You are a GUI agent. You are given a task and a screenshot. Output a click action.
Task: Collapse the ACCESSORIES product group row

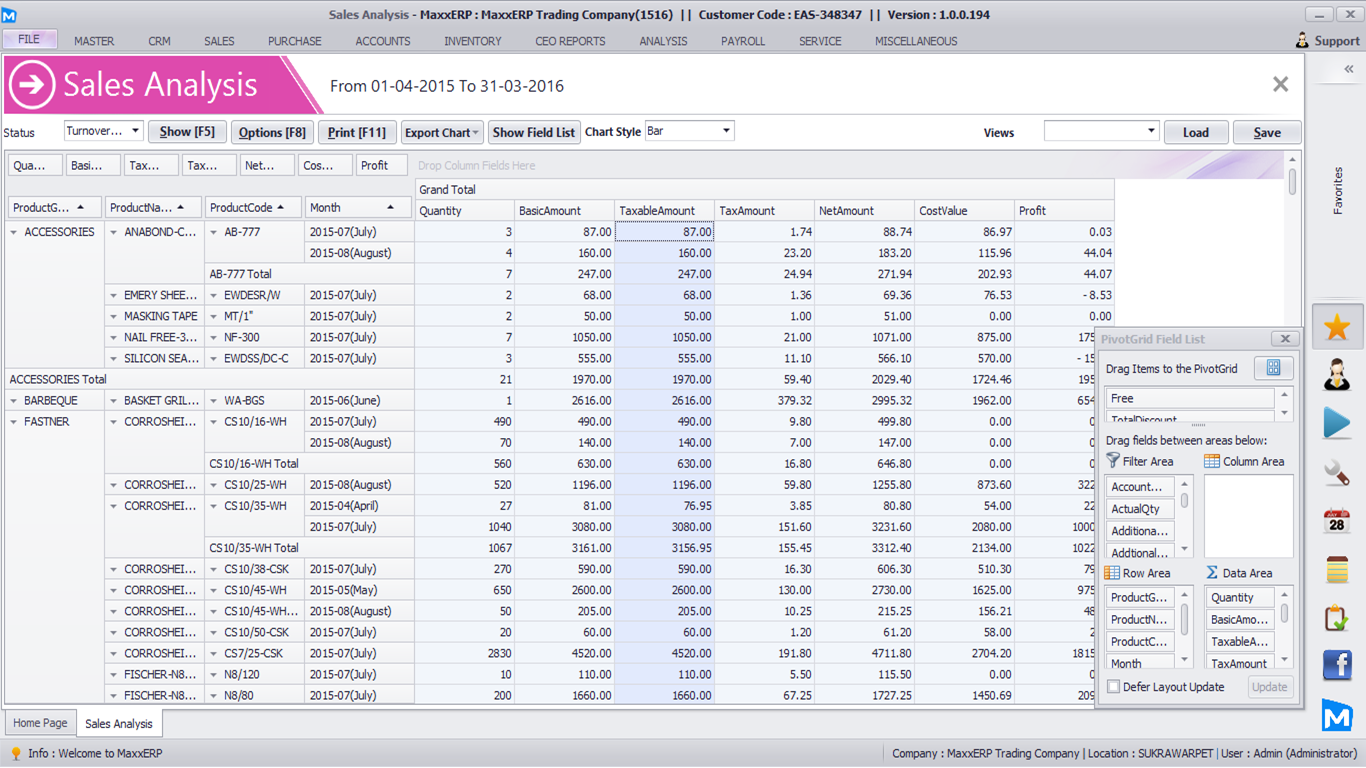tap(14, 232)
